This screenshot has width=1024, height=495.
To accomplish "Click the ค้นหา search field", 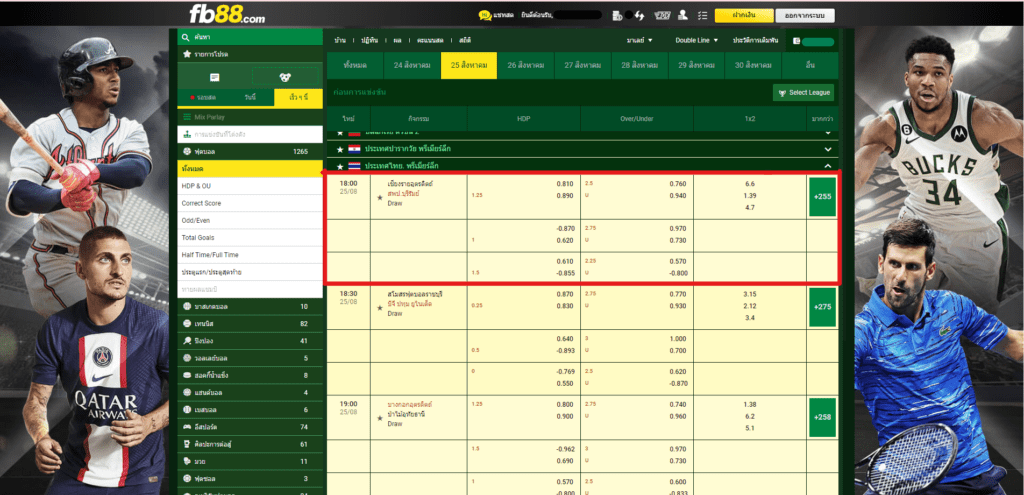I will [x=250, y=38].
